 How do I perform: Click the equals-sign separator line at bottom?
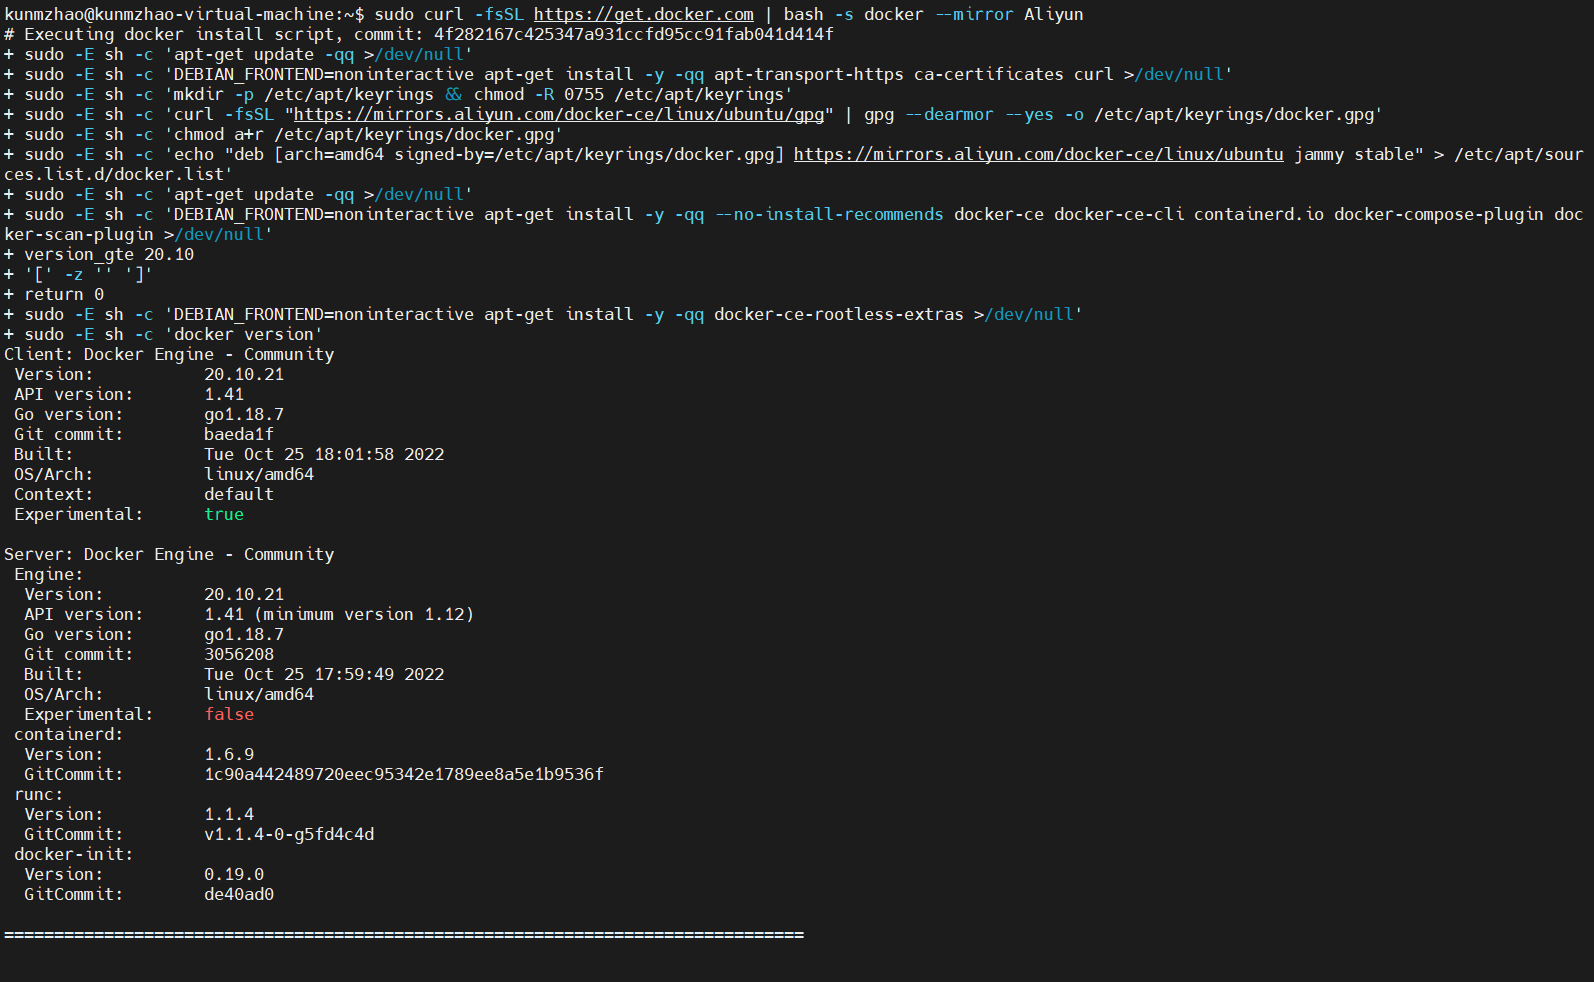404,934
